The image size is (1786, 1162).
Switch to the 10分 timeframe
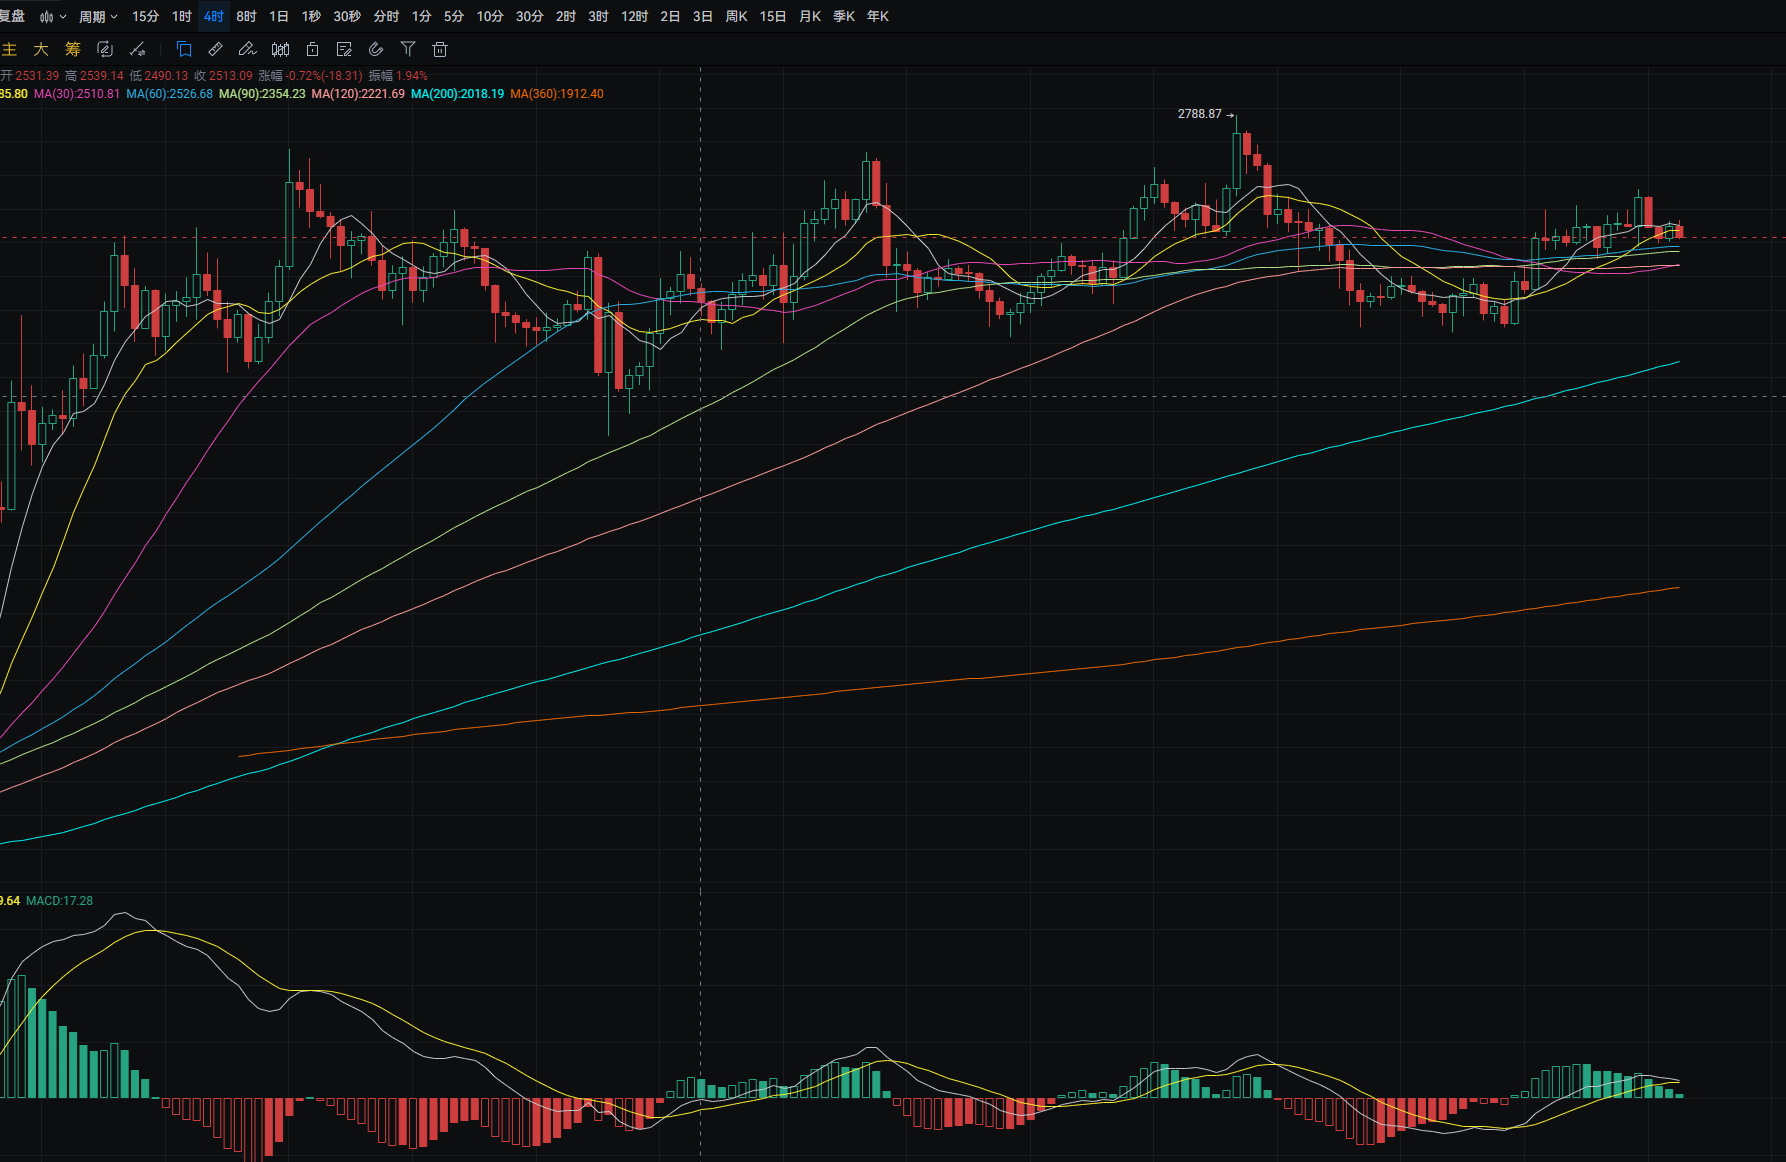point(490,17)
